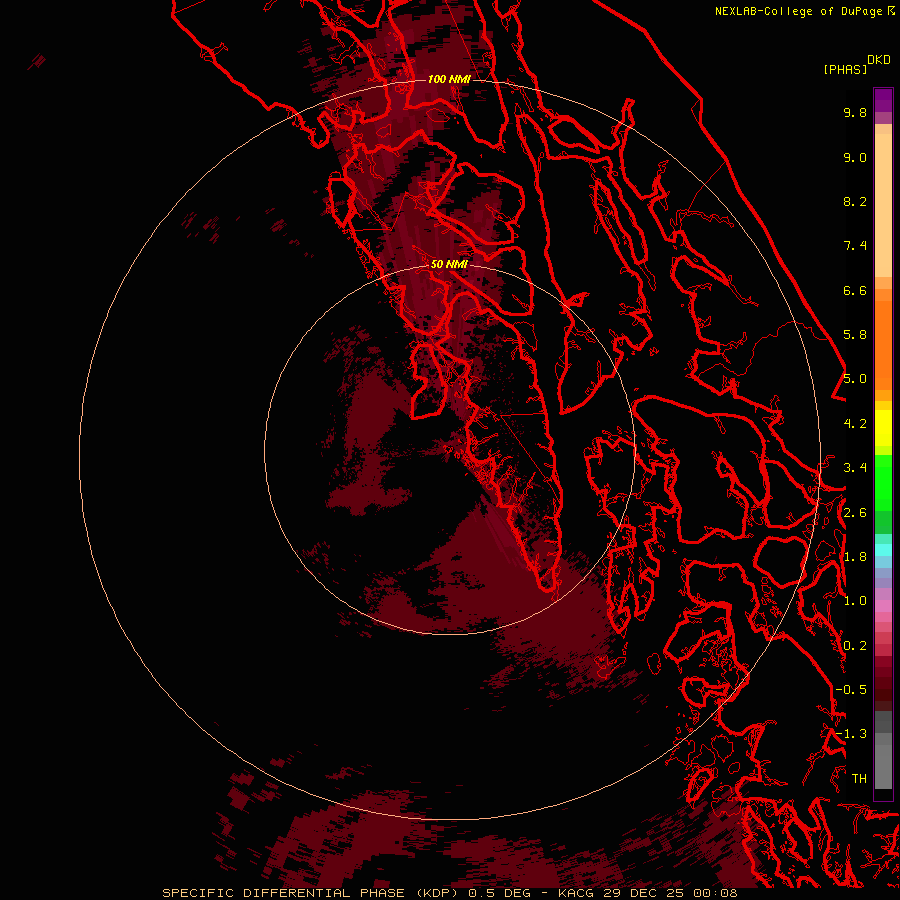The height and width of the screenshot is (900, 900).
Task: Click the 2.6 value on the color scale
Action: (855, 513)
